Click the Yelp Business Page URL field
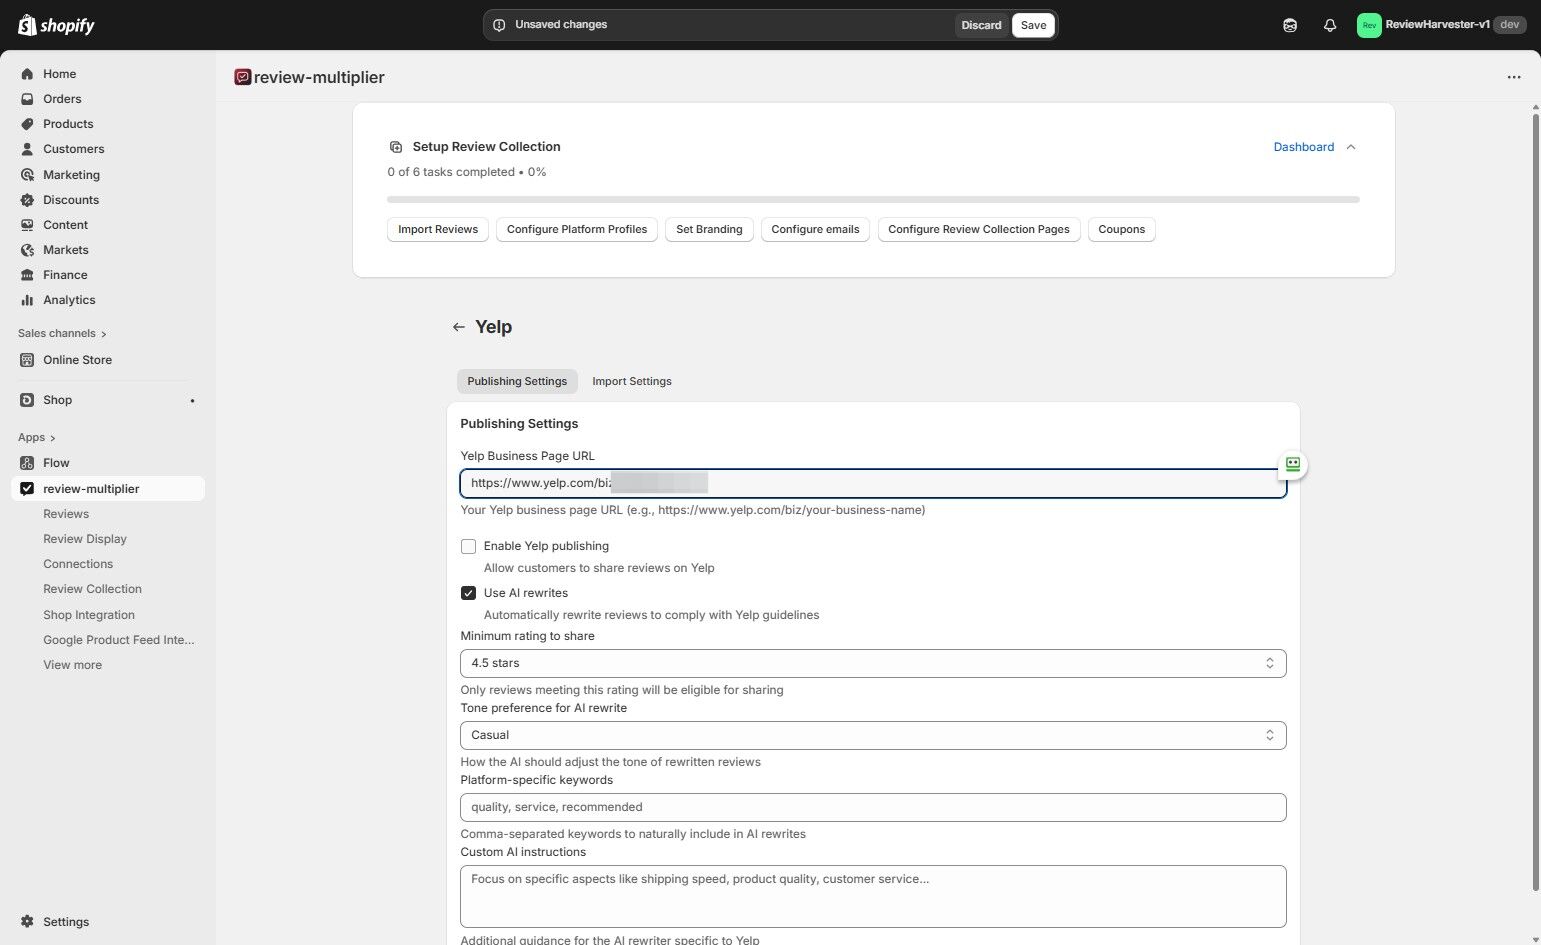Image resolution: width=1541 pixels, height=945 pixels. [x=872, y=483]
